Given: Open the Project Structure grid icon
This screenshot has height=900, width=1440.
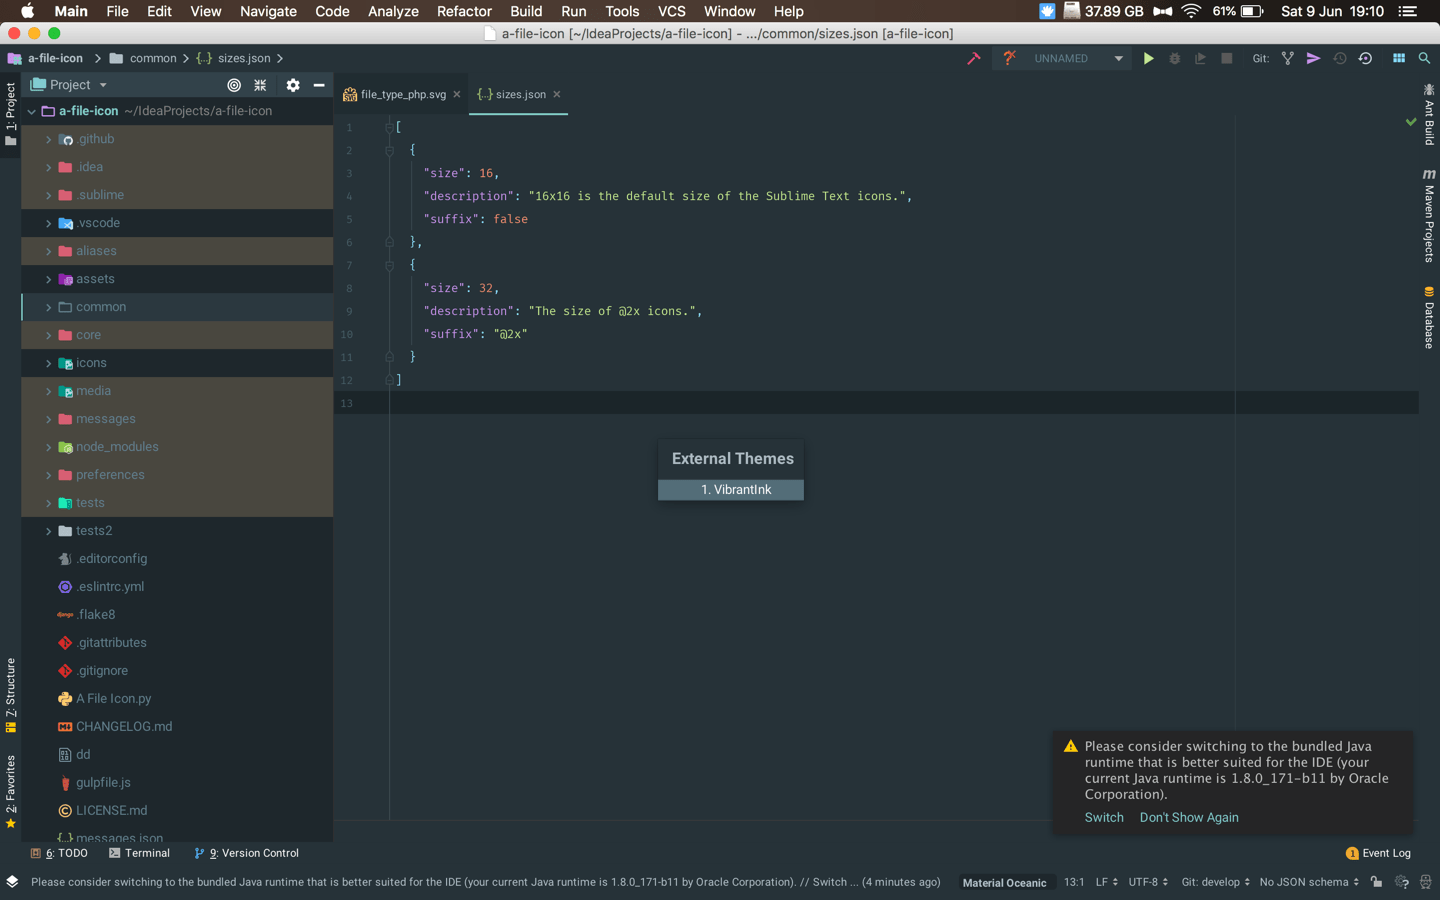Looking at the screenshot, I should [1399, 59].
